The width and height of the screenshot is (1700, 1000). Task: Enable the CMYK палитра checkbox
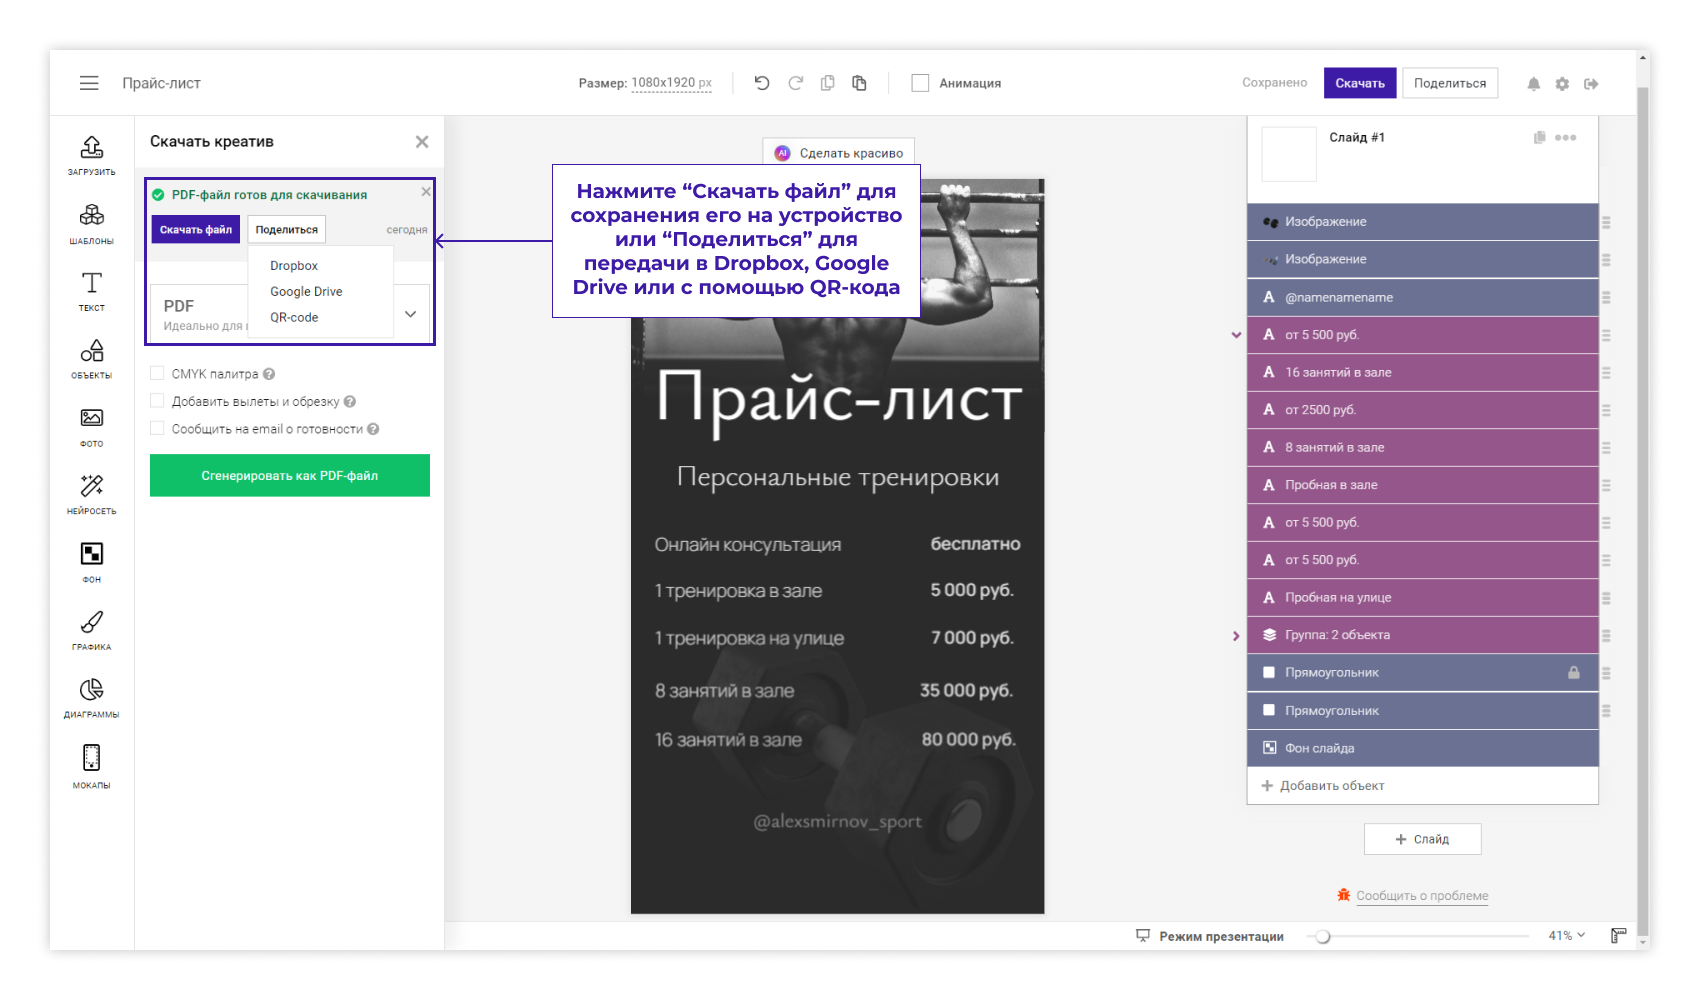157,374
